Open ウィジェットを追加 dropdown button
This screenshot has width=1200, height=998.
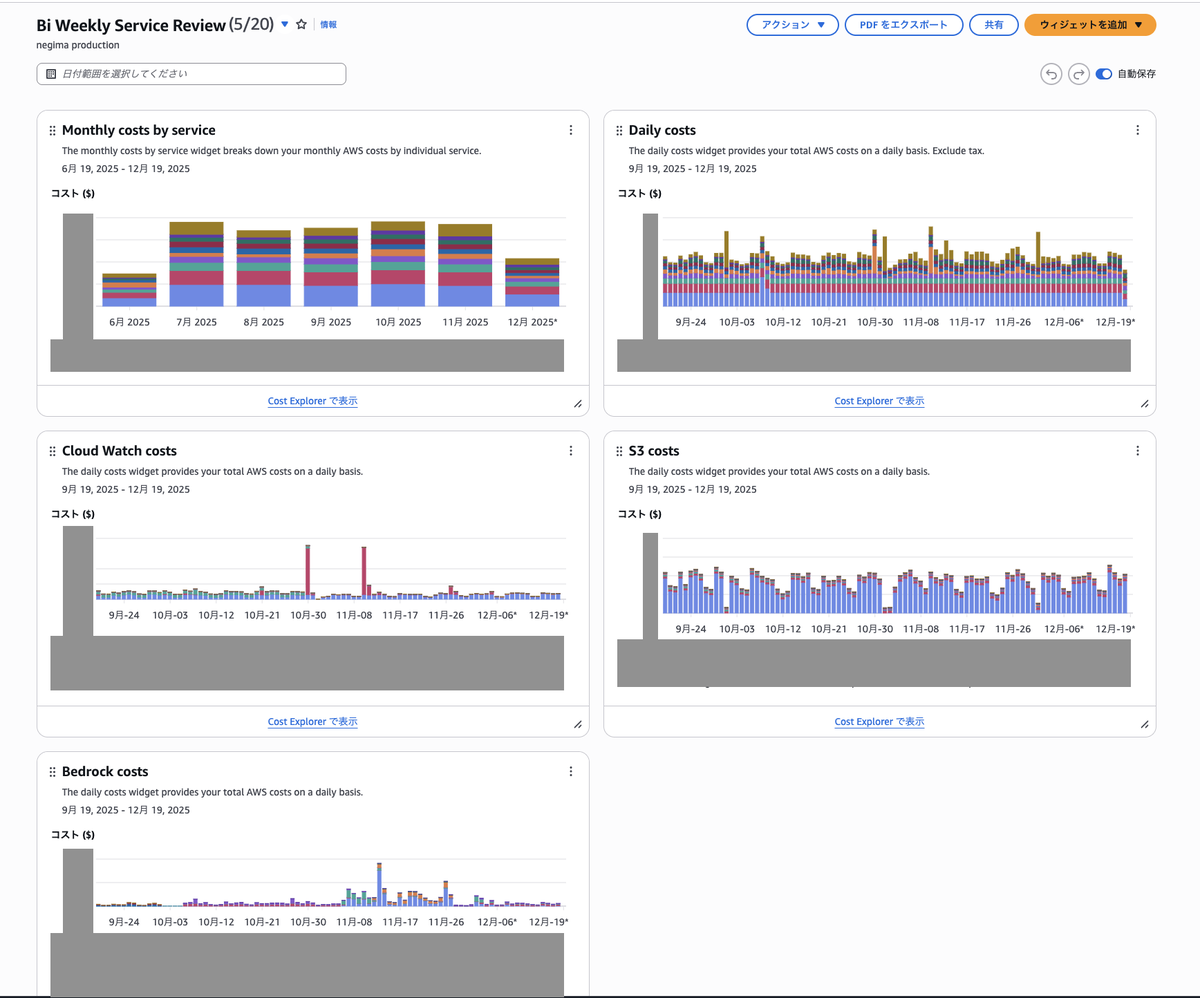[1090, 25]
